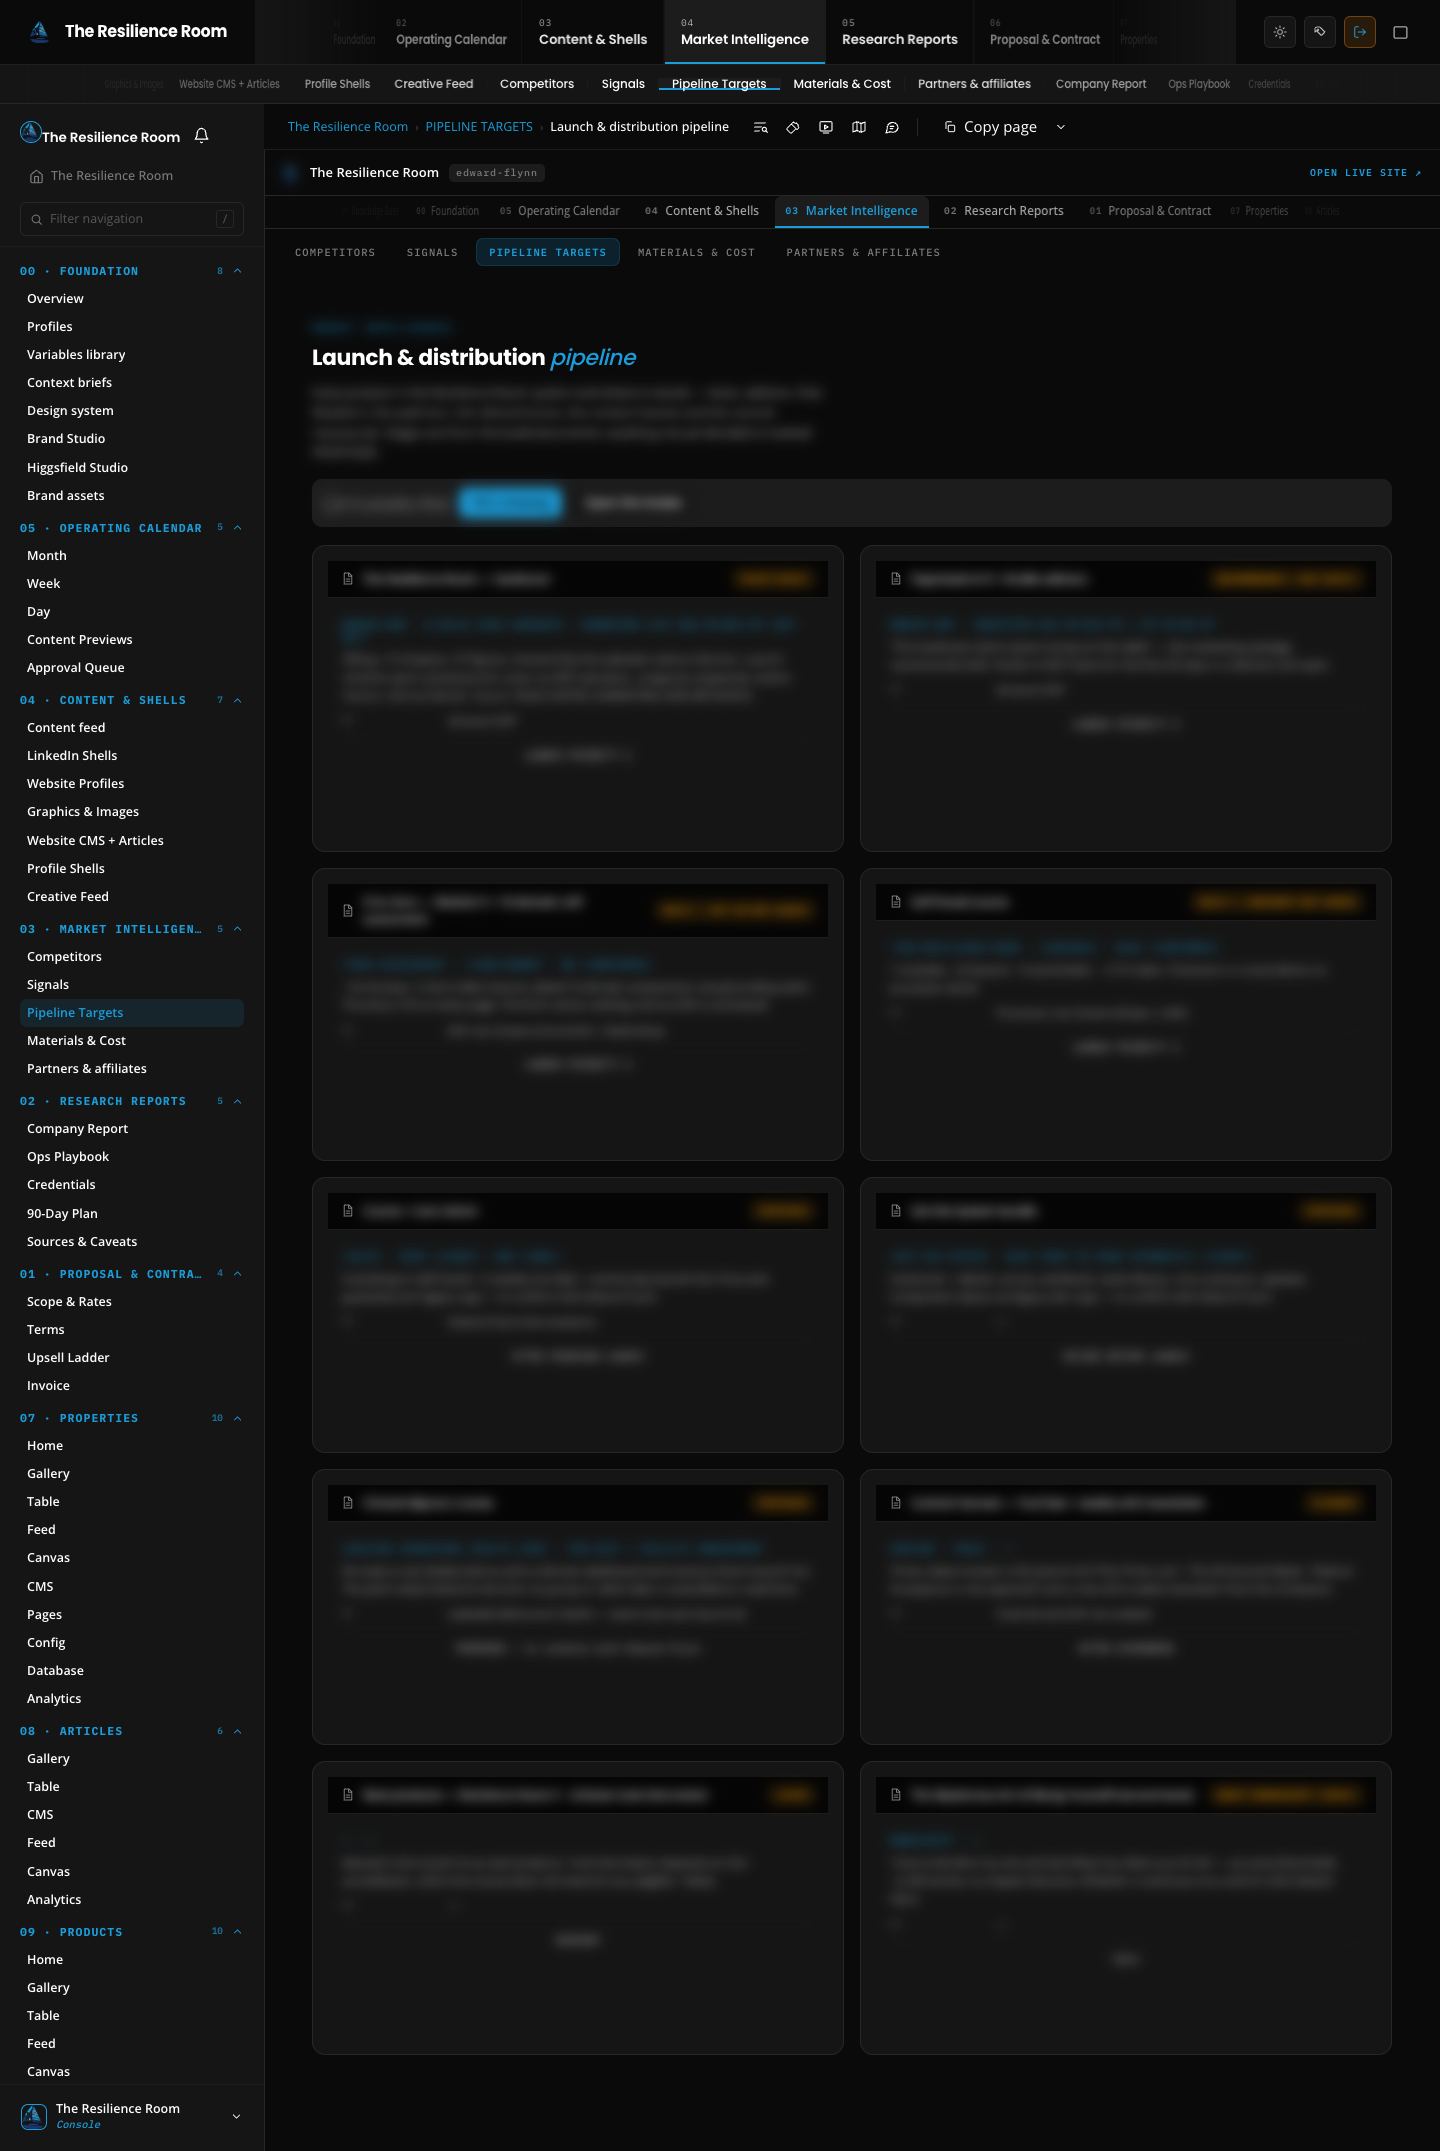This screenshot has width=1440, height=2151.
Task: Open the Copy page dropdown arrow
Action: tap(1061, 127)
